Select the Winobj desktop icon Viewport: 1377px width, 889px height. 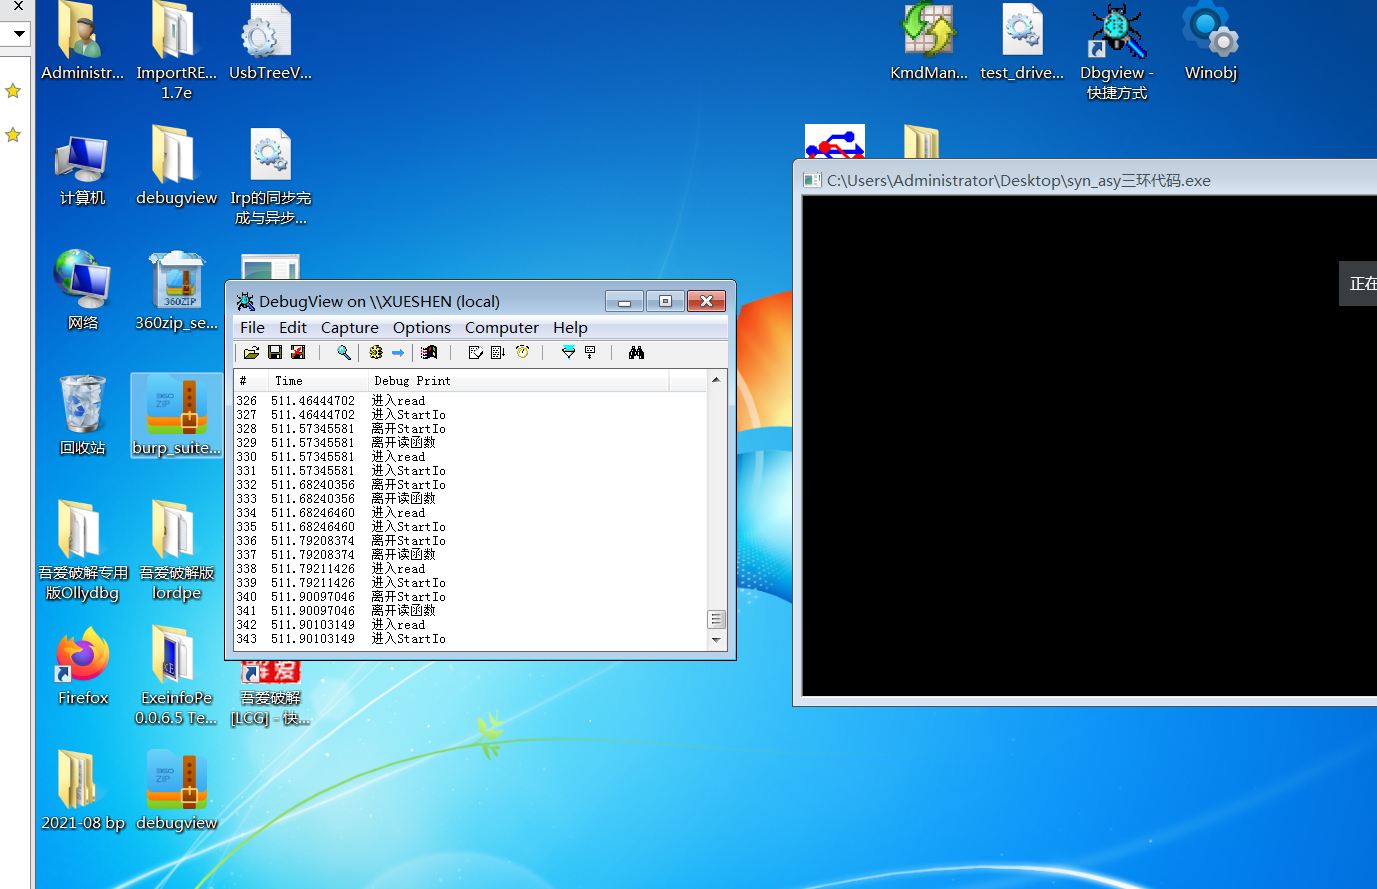tap(1210, 42)
